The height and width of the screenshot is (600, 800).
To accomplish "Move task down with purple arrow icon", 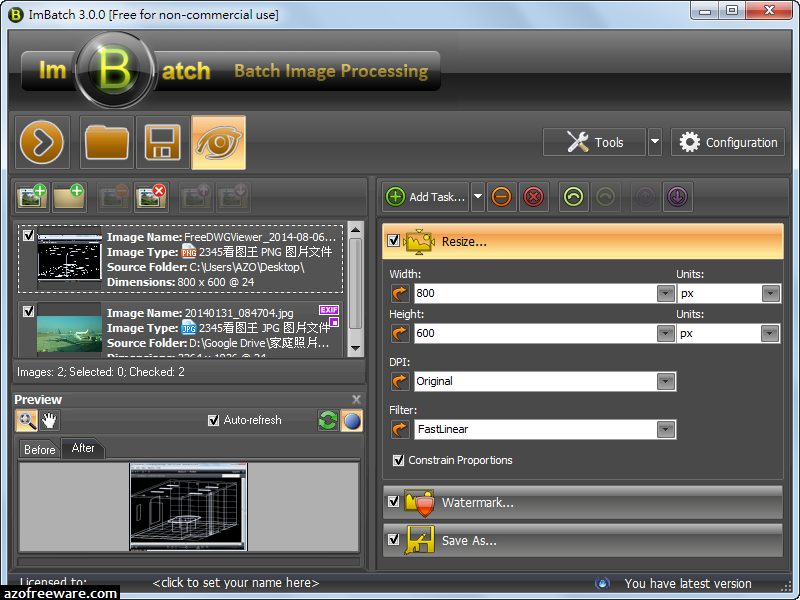I will pos(678,197).
